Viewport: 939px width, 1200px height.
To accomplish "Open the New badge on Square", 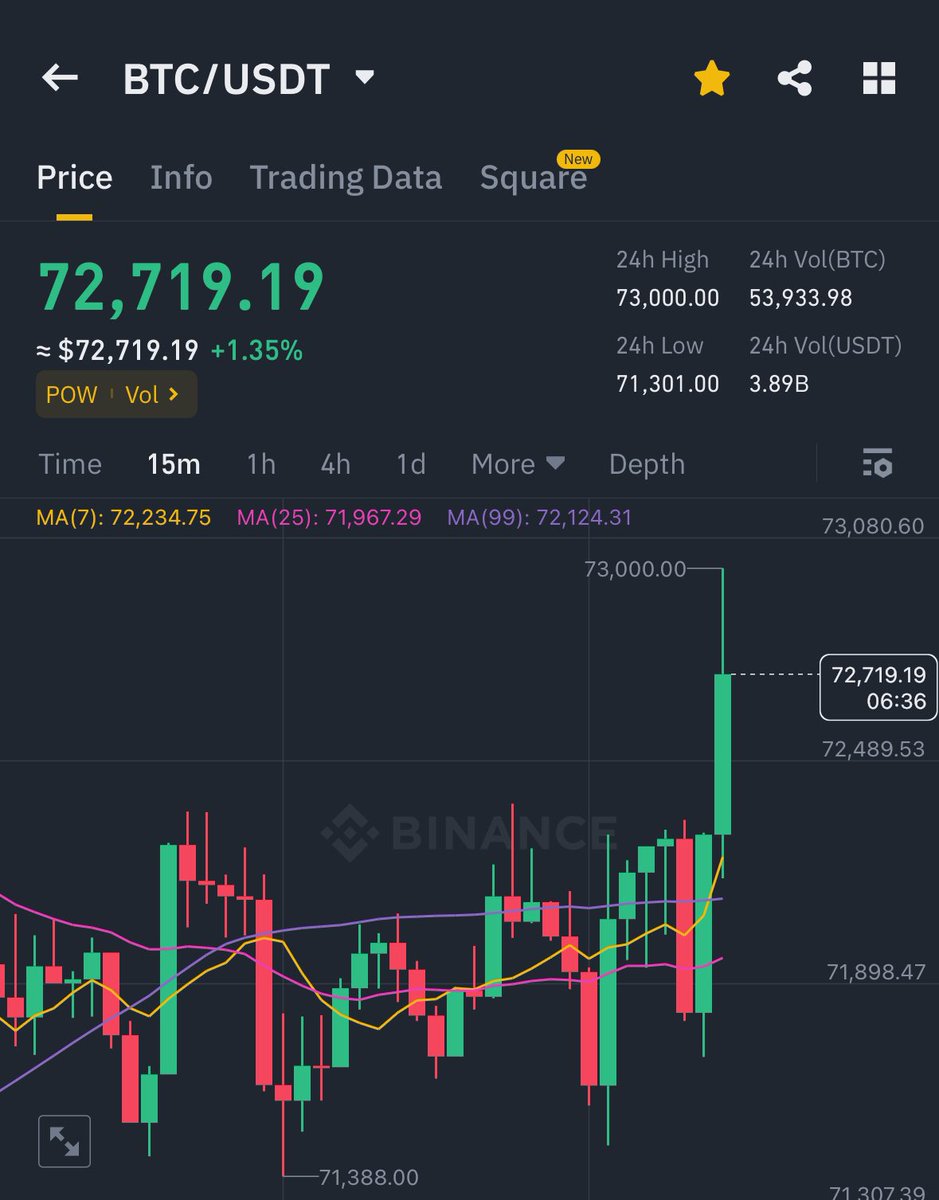I will pos(578,158).
